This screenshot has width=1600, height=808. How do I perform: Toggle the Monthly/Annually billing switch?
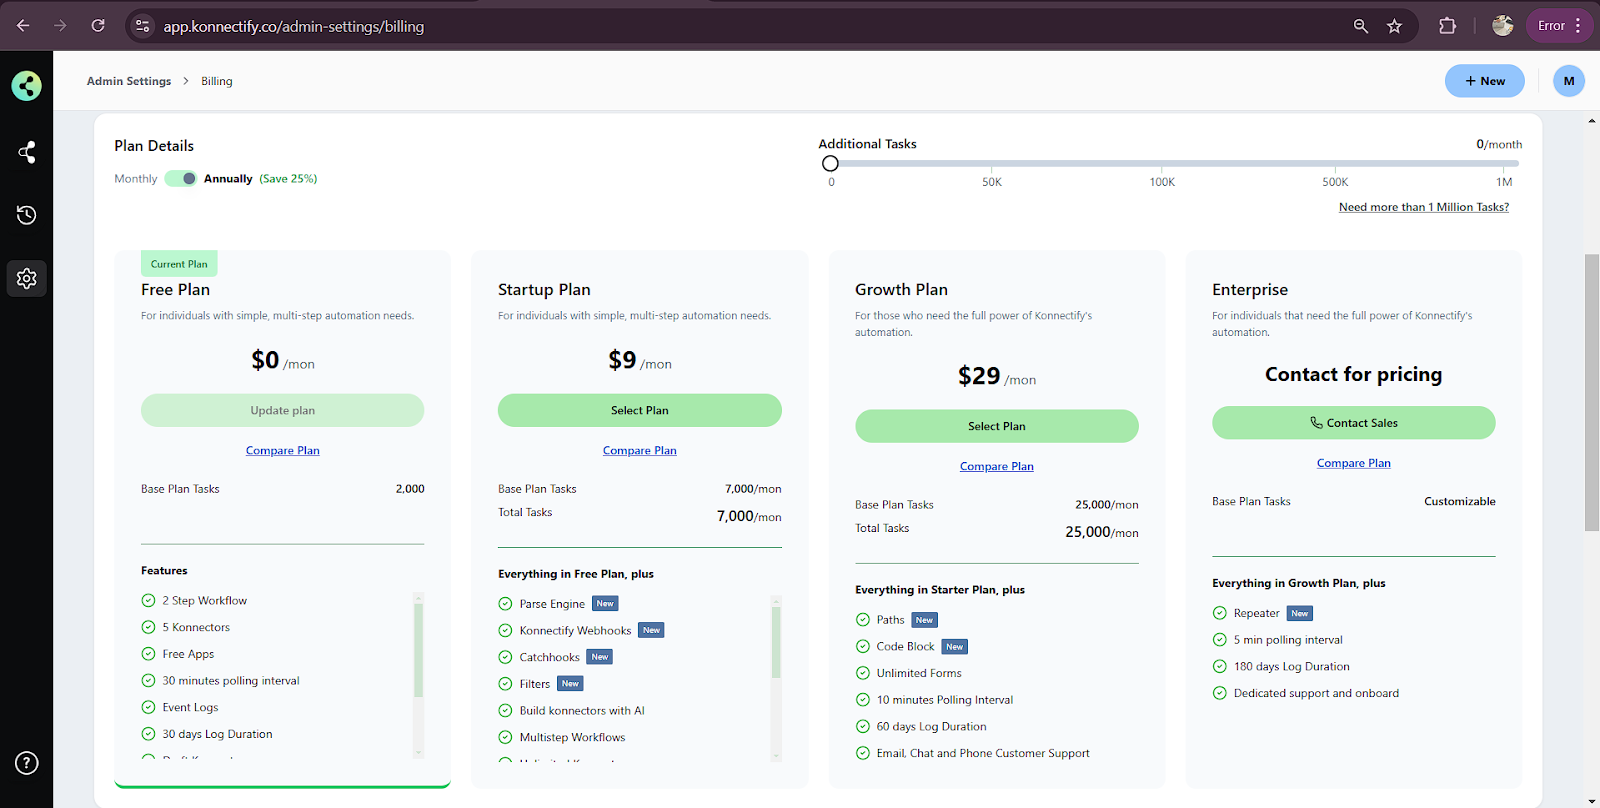click(181, 179)
